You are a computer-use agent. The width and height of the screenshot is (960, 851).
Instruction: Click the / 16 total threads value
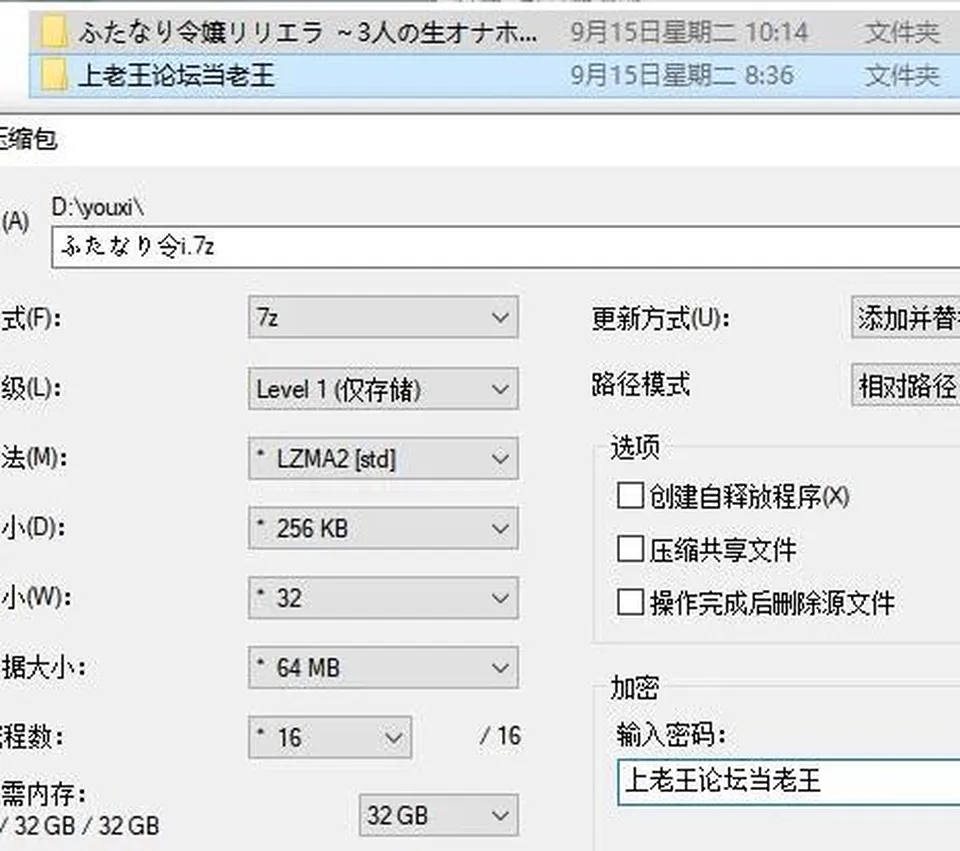tap(500, 736)
